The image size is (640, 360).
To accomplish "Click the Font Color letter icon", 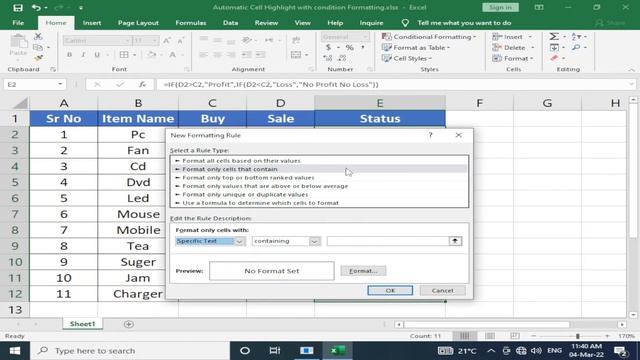I will point(173,55).
